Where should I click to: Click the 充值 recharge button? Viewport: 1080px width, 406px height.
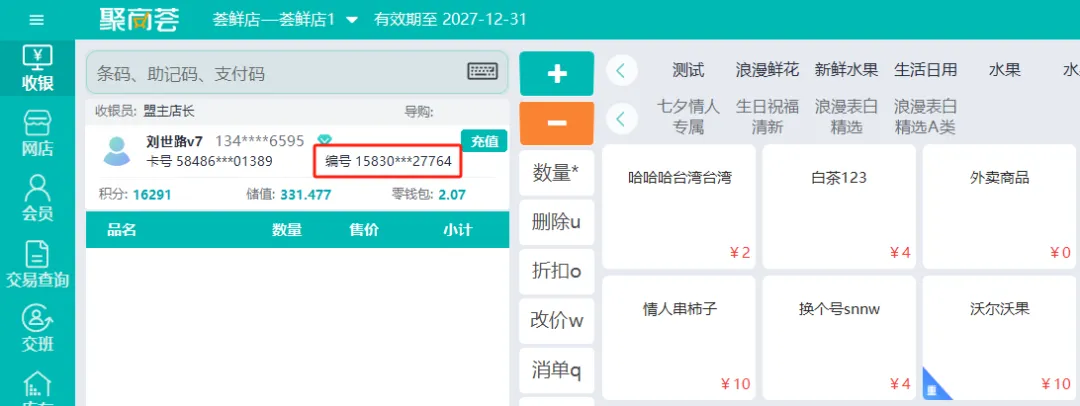tap(484, 141)
